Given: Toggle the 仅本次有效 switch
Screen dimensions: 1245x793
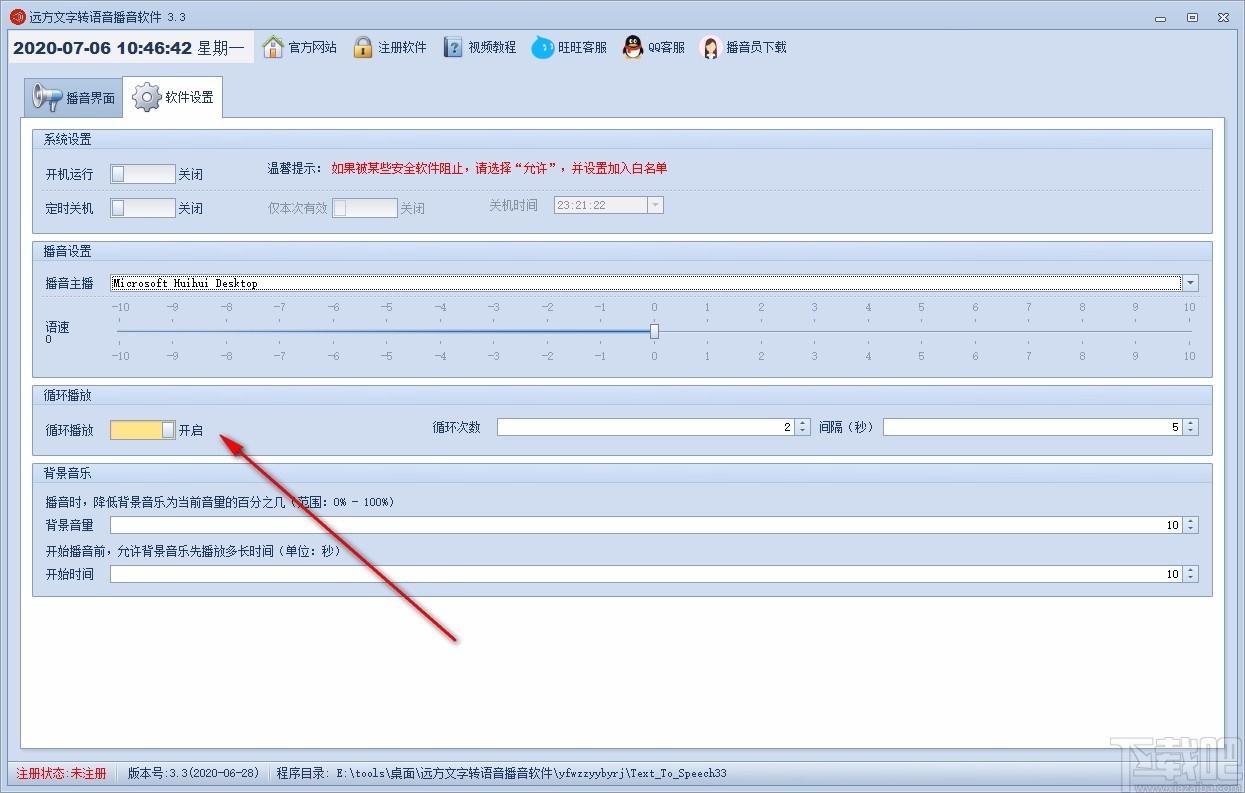Looking at the screenshot, I should (365, 208).
